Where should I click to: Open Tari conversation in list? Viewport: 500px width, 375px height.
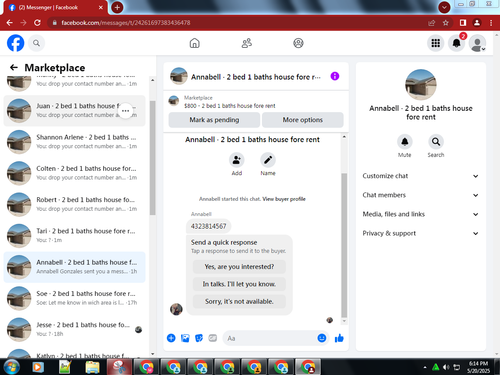click(74, 236)
